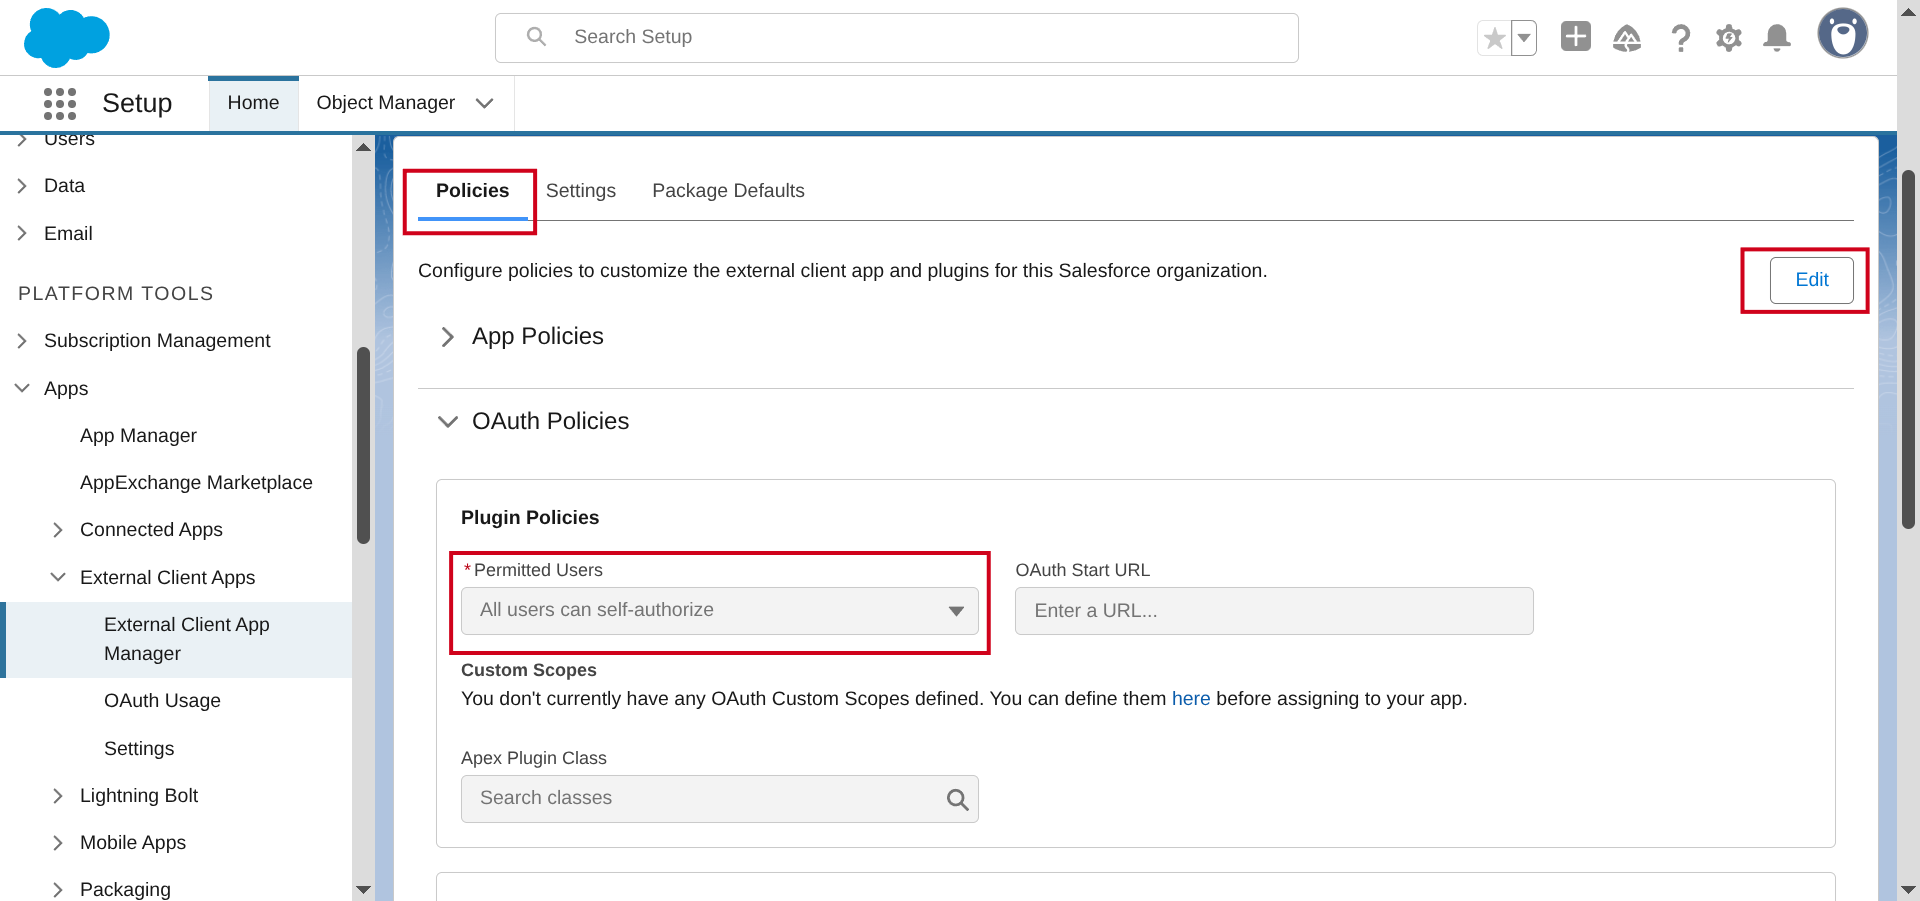This screenshot has height=901, width=1920.
Task: Open the help question mark icon
Action: pos(1681,38)
